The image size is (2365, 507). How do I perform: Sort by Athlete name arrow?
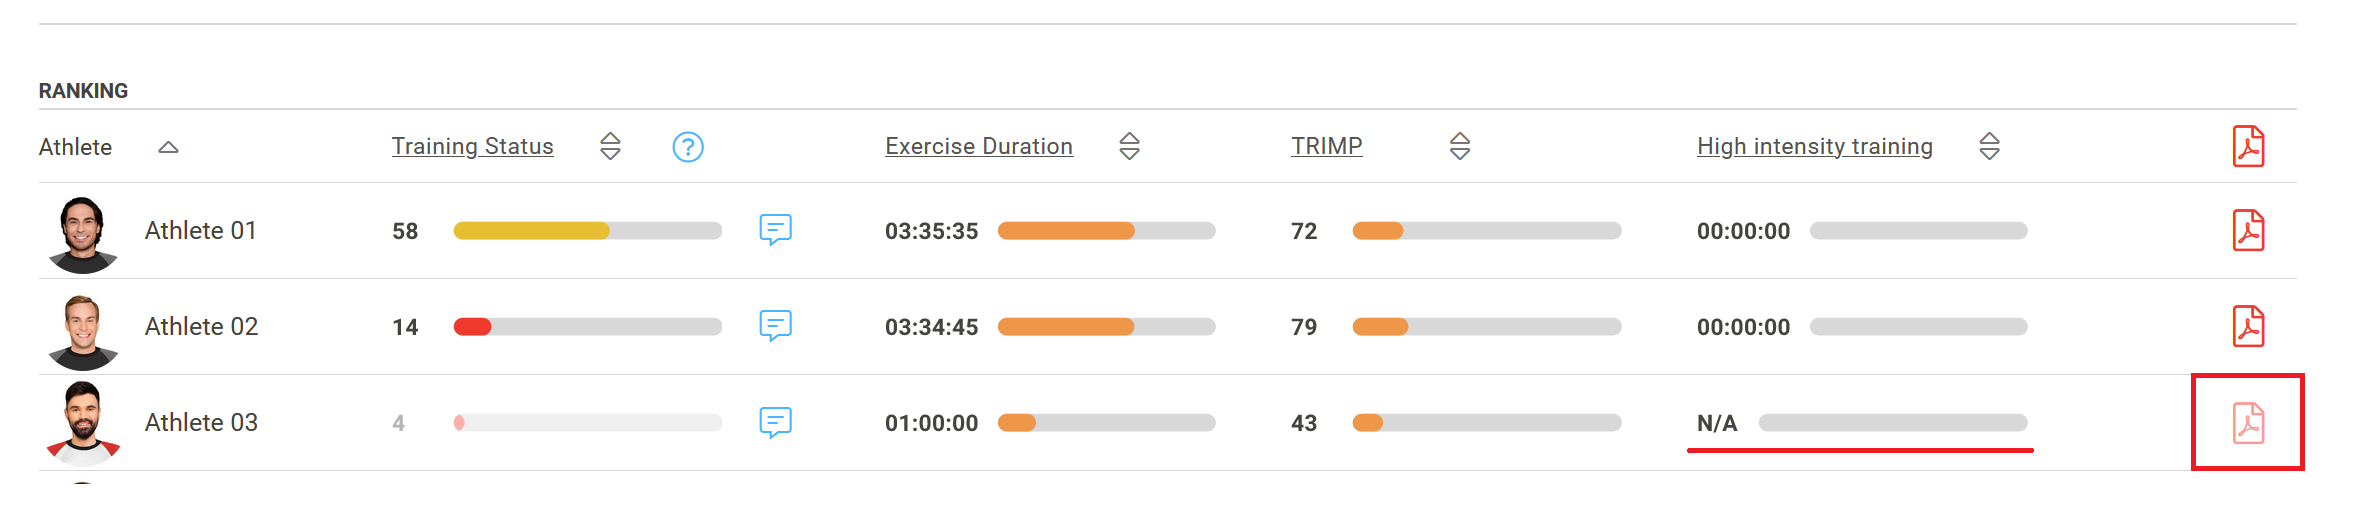[168, 147]
